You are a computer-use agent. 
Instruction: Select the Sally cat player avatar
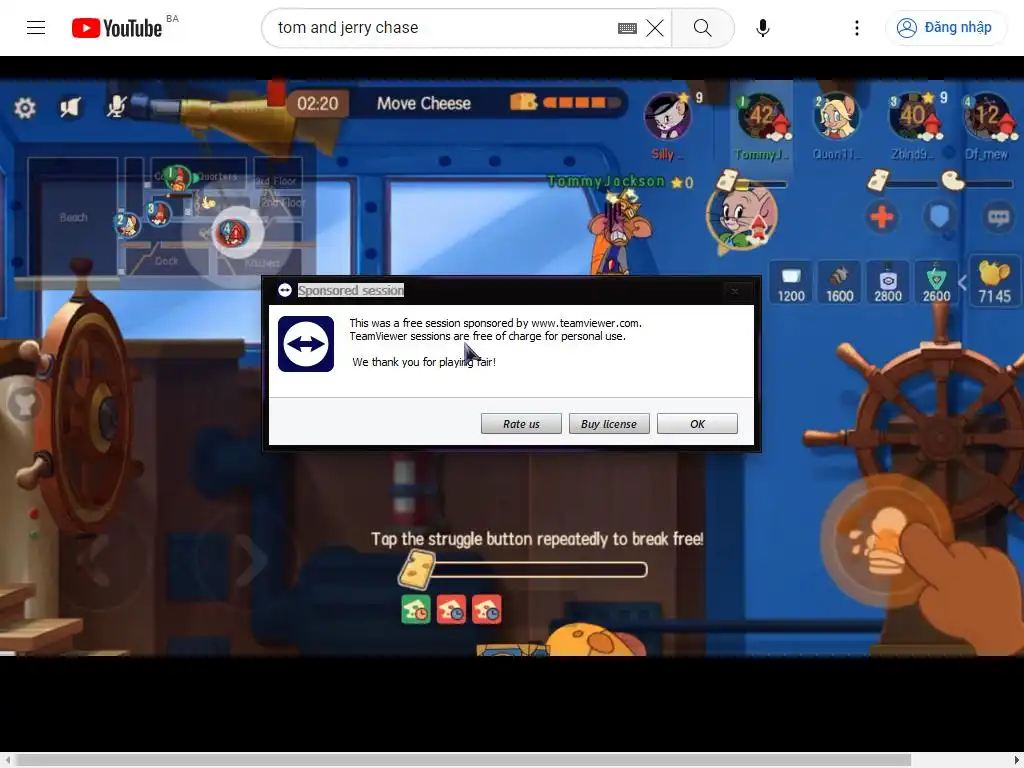pos(667,117)
